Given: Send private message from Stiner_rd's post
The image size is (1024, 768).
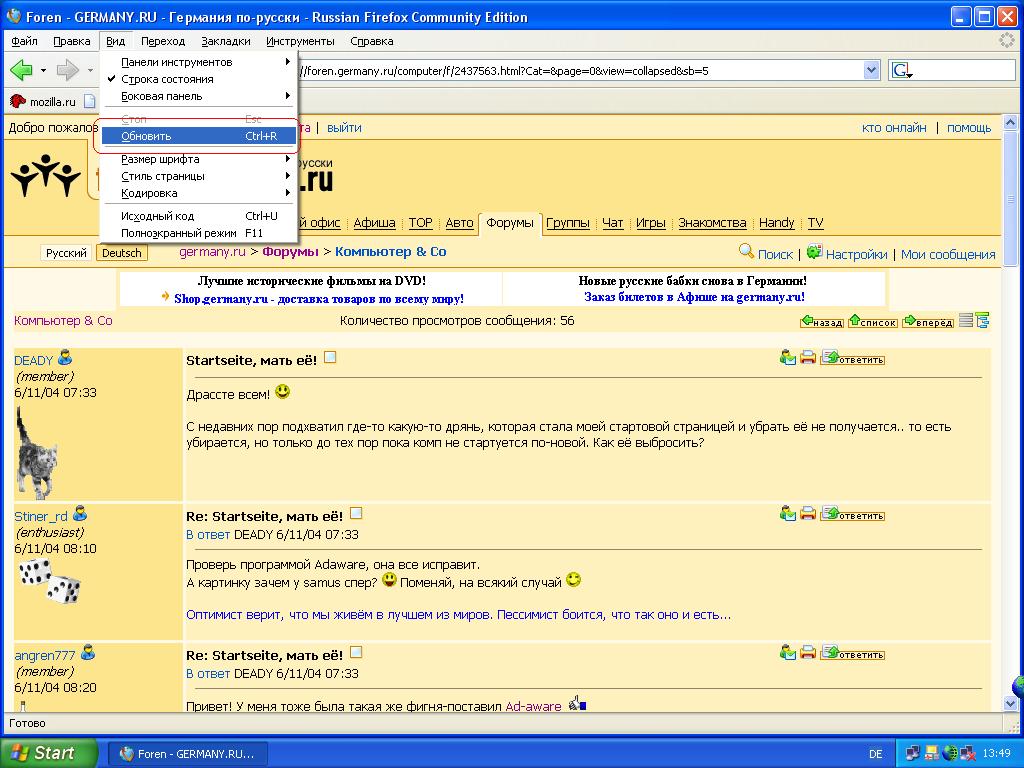Looking at the screenshot, I should (x=788, y=514).
